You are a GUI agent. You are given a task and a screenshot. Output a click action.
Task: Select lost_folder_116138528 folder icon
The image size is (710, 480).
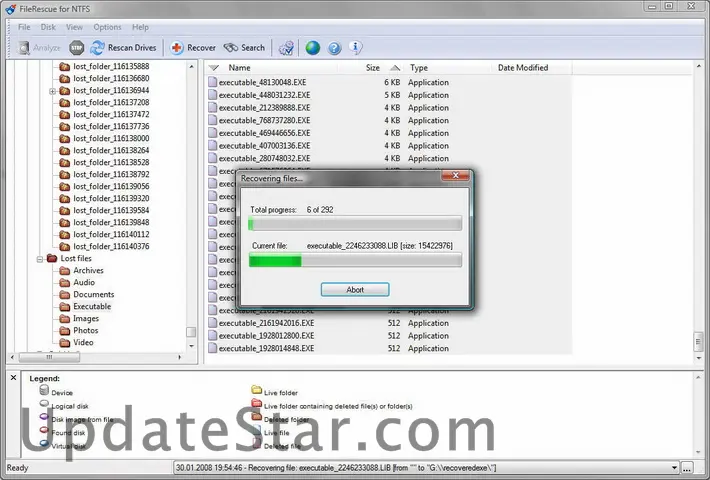coord(65,163)
